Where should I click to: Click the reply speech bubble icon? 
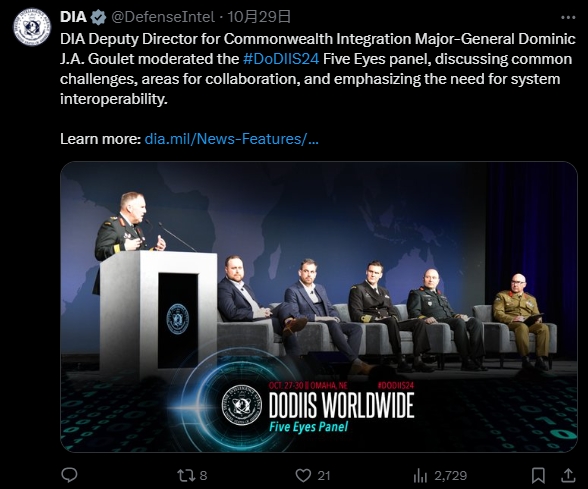(69, 475)
